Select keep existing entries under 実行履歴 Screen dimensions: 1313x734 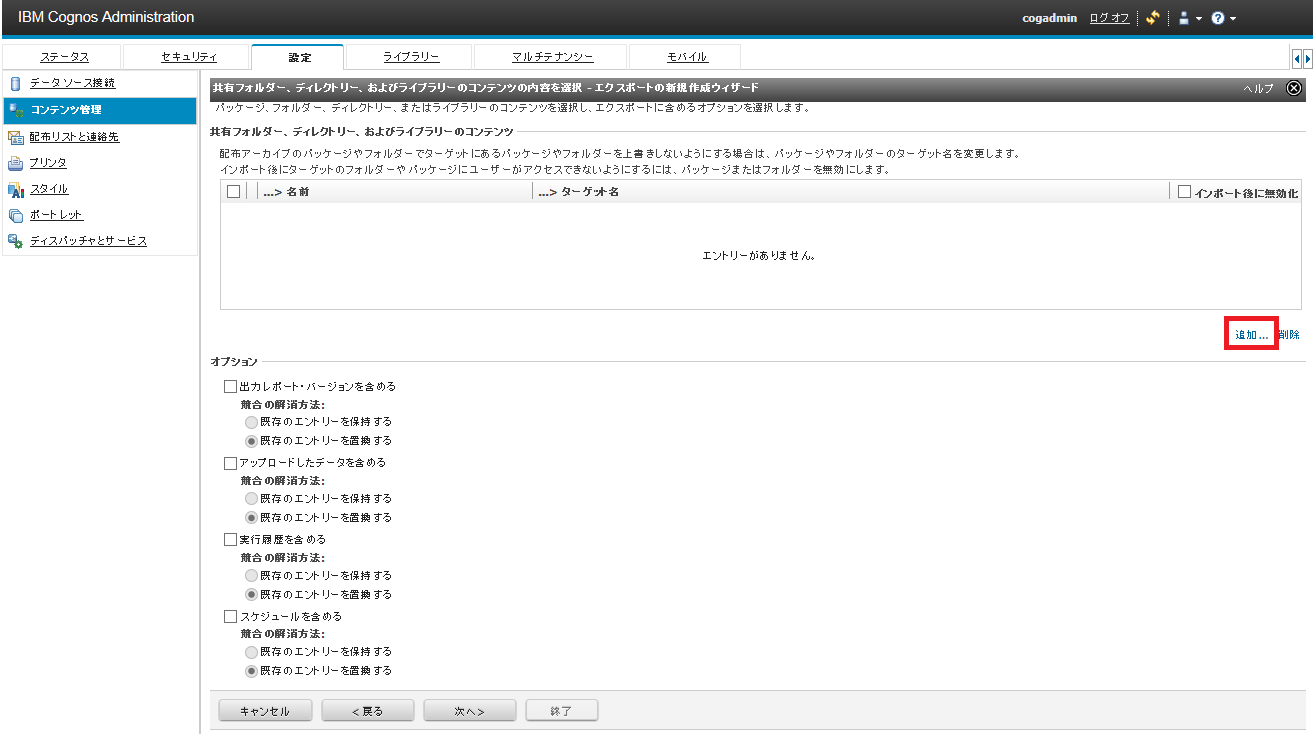click(251, 575)
